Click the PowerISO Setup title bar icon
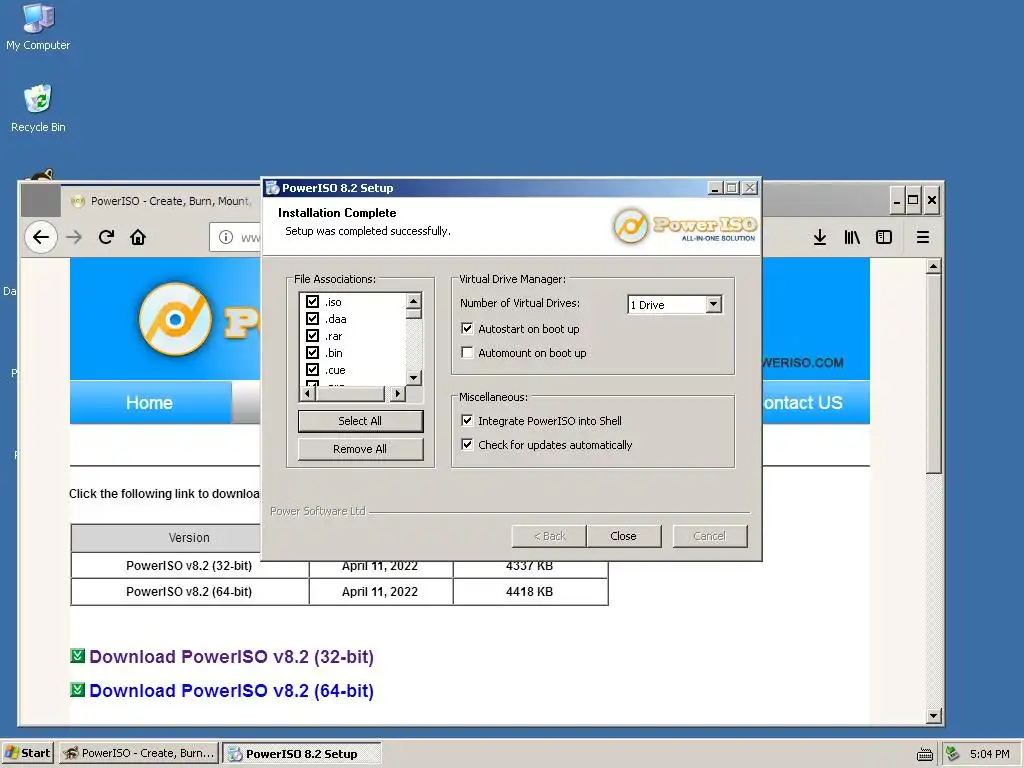 point(272,188)
